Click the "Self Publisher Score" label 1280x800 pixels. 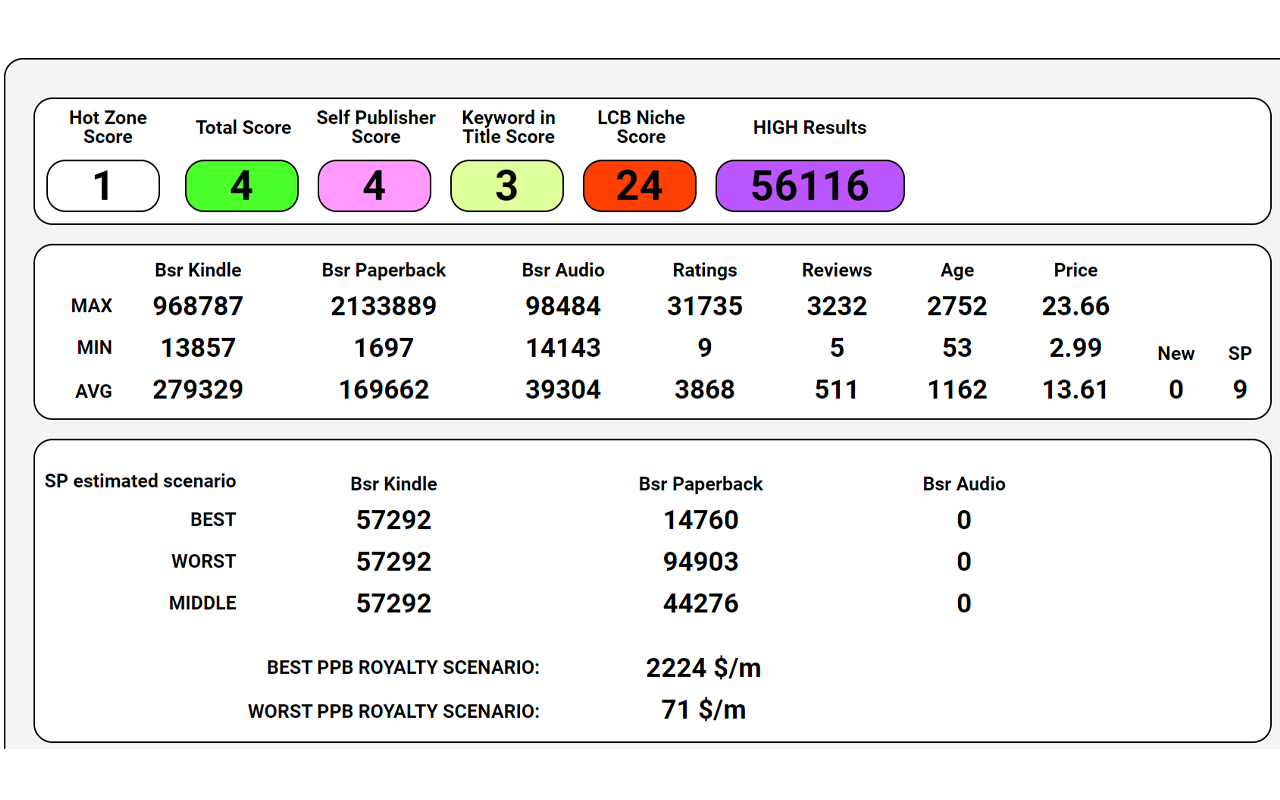[x=376, y=127]
